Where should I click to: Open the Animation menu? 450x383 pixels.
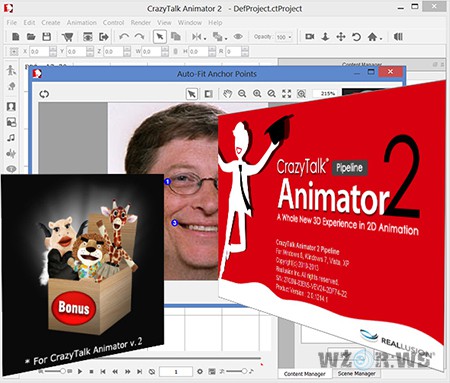(x=82, y=23)
